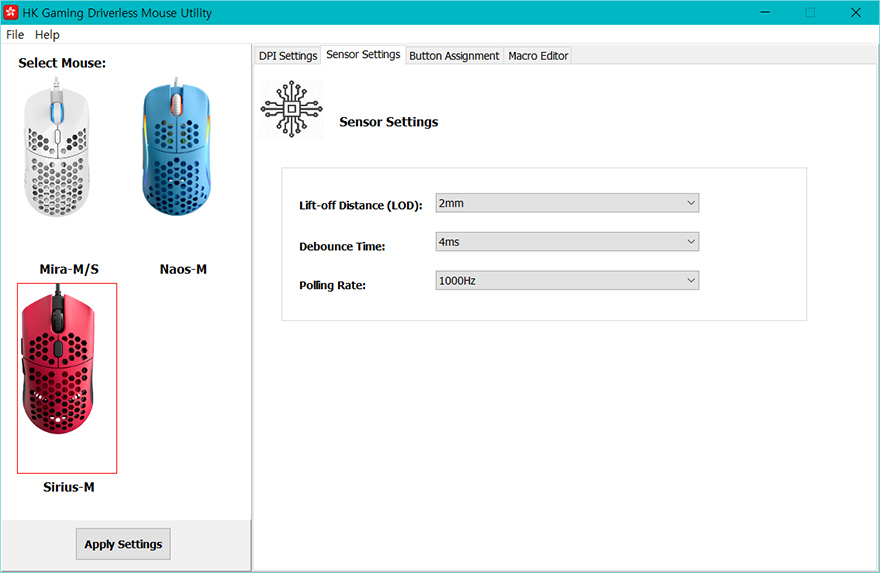Click the HK Gaming app icon in title bar

coord(11,12)
